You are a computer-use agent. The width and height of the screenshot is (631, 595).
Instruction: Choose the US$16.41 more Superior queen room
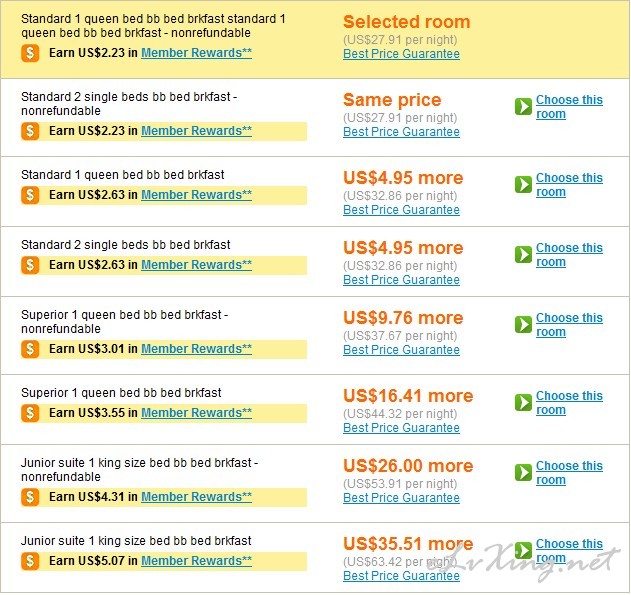click(569, 403)
